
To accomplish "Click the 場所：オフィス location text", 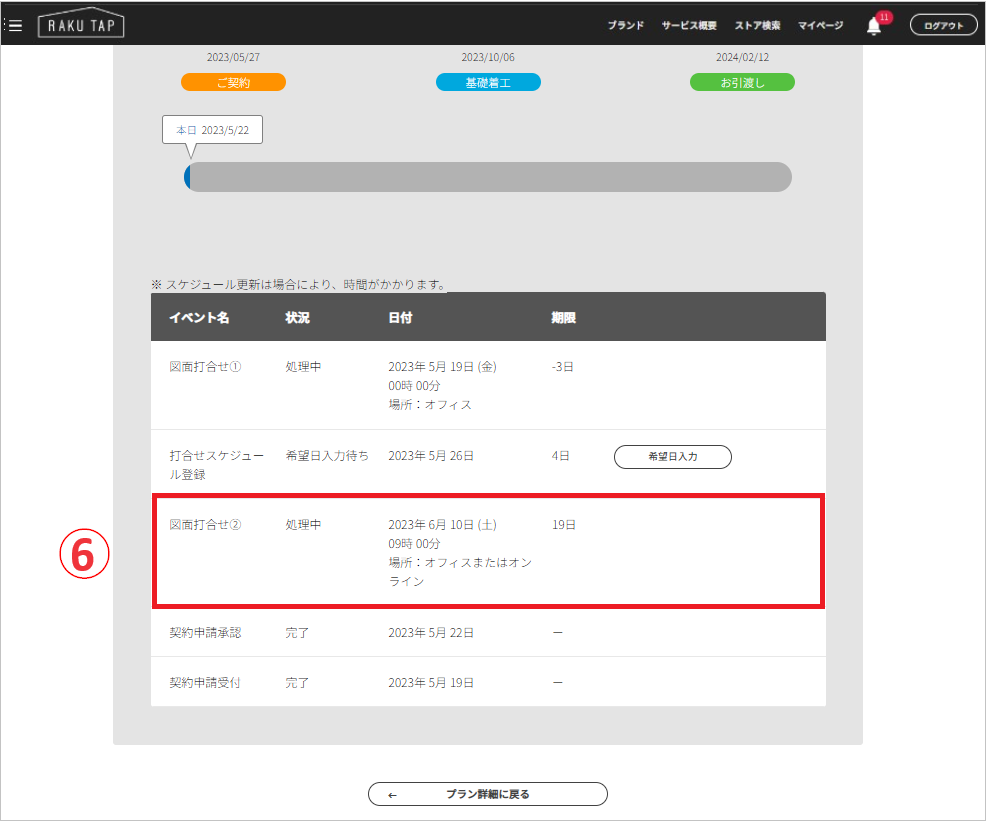I will [430, 404].
